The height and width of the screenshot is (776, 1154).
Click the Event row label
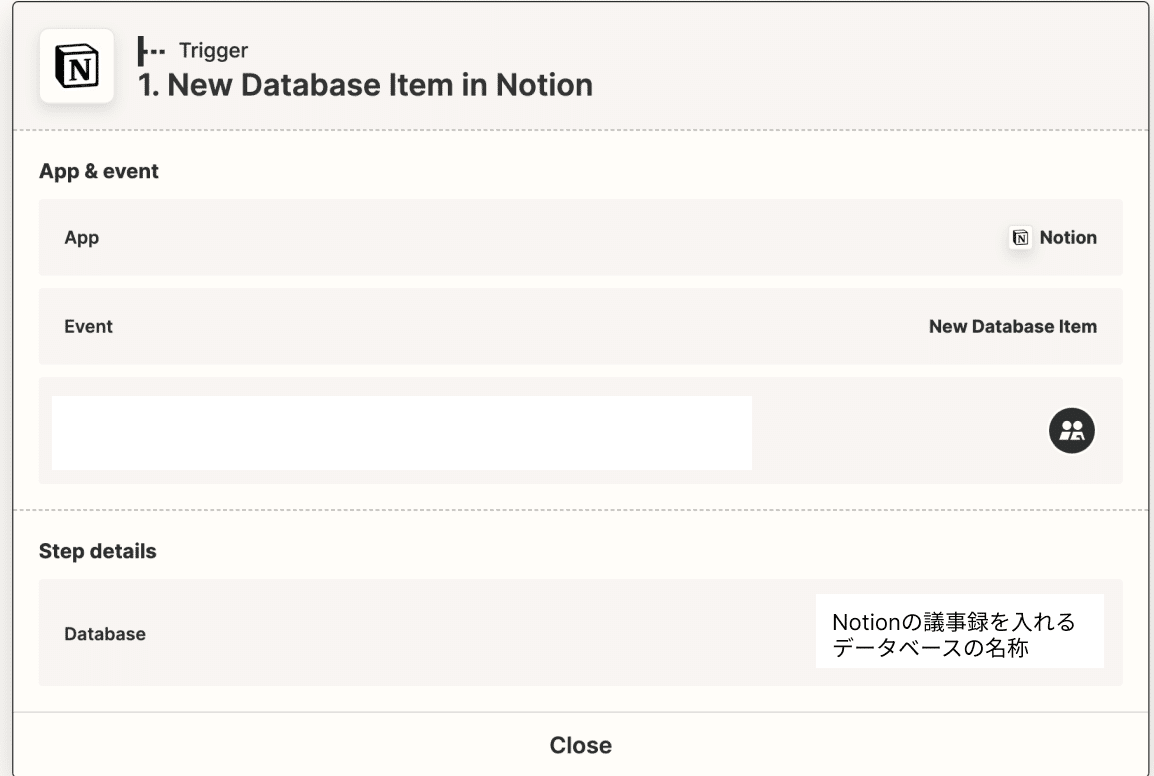(x=88, y=326)
